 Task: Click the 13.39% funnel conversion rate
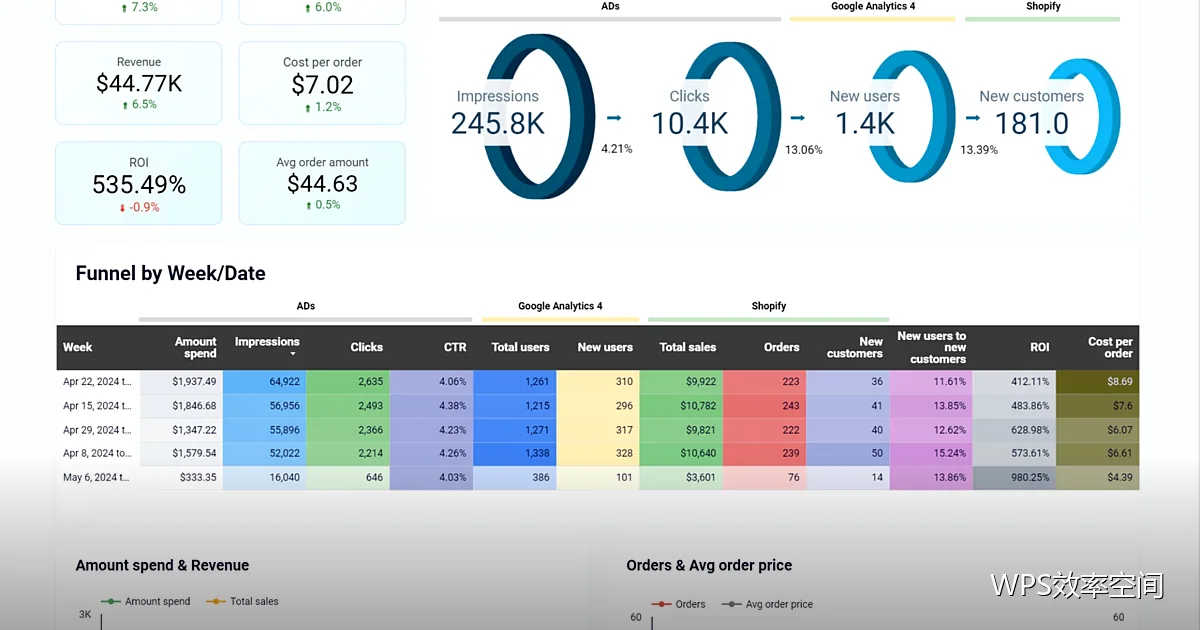979,150
